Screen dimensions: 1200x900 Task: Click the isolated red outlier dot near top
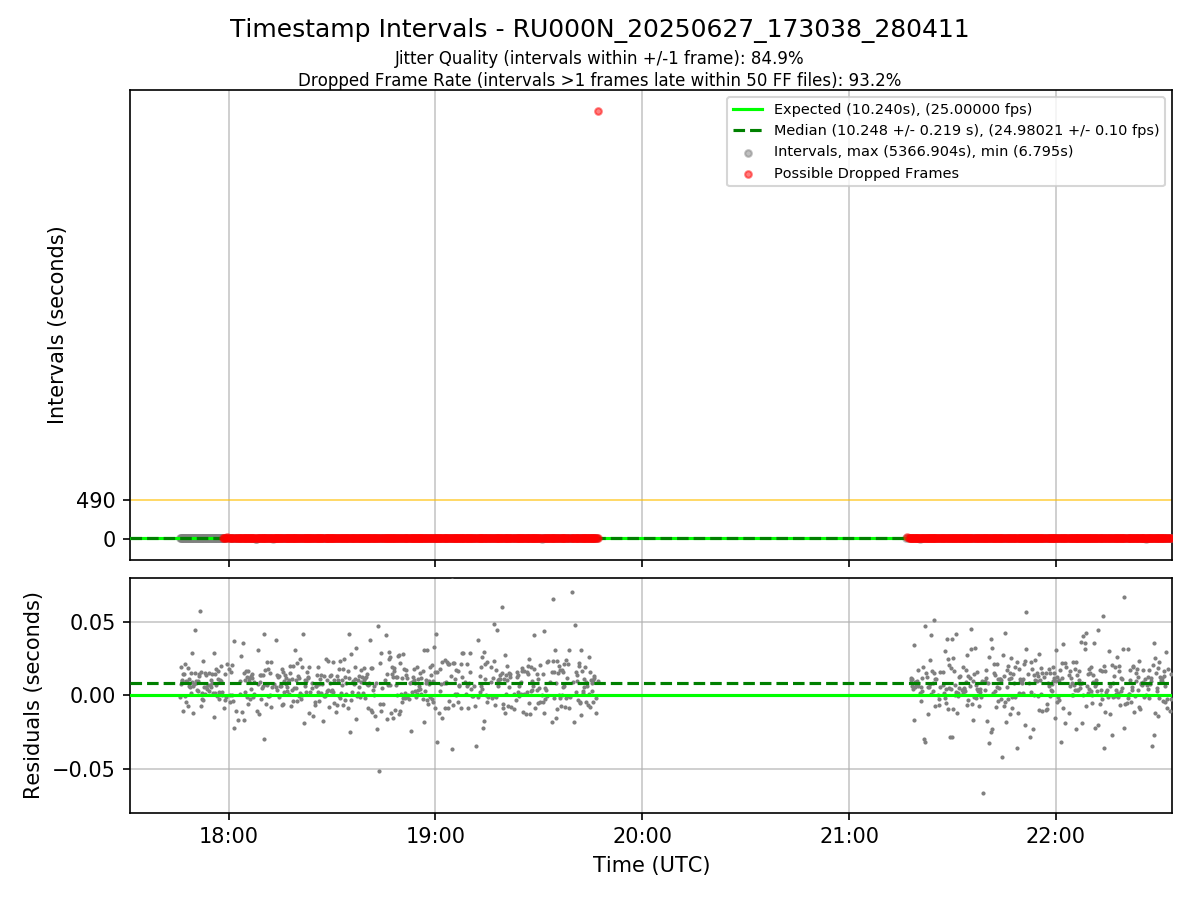598,111
